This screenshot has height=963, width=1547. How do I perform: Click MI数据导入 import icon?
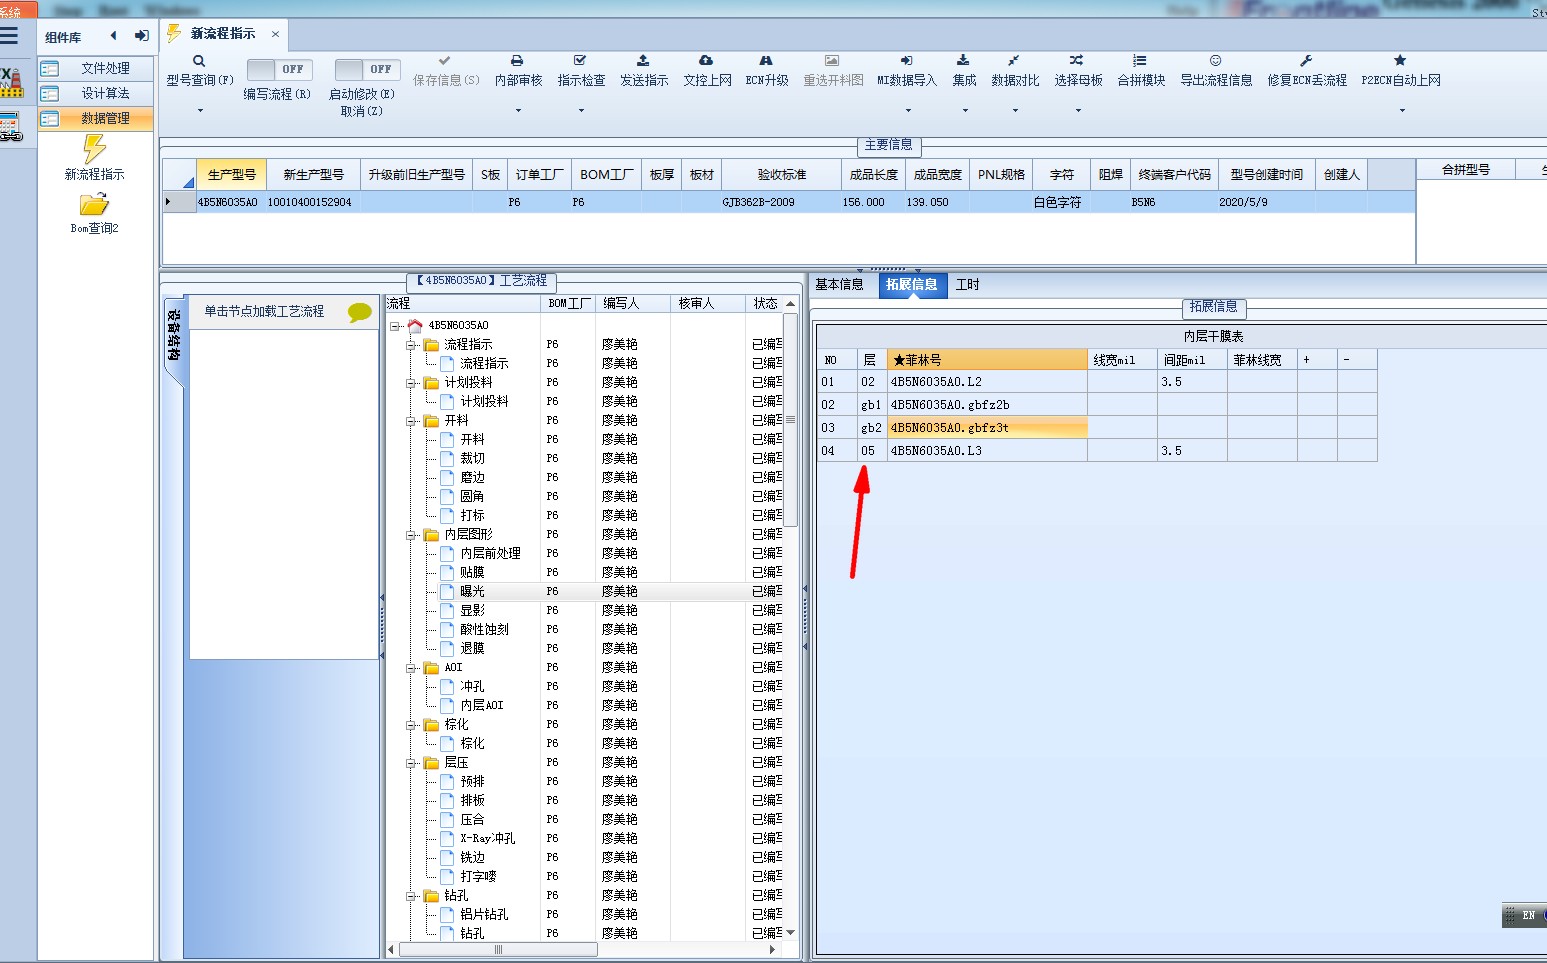(906, 61)
